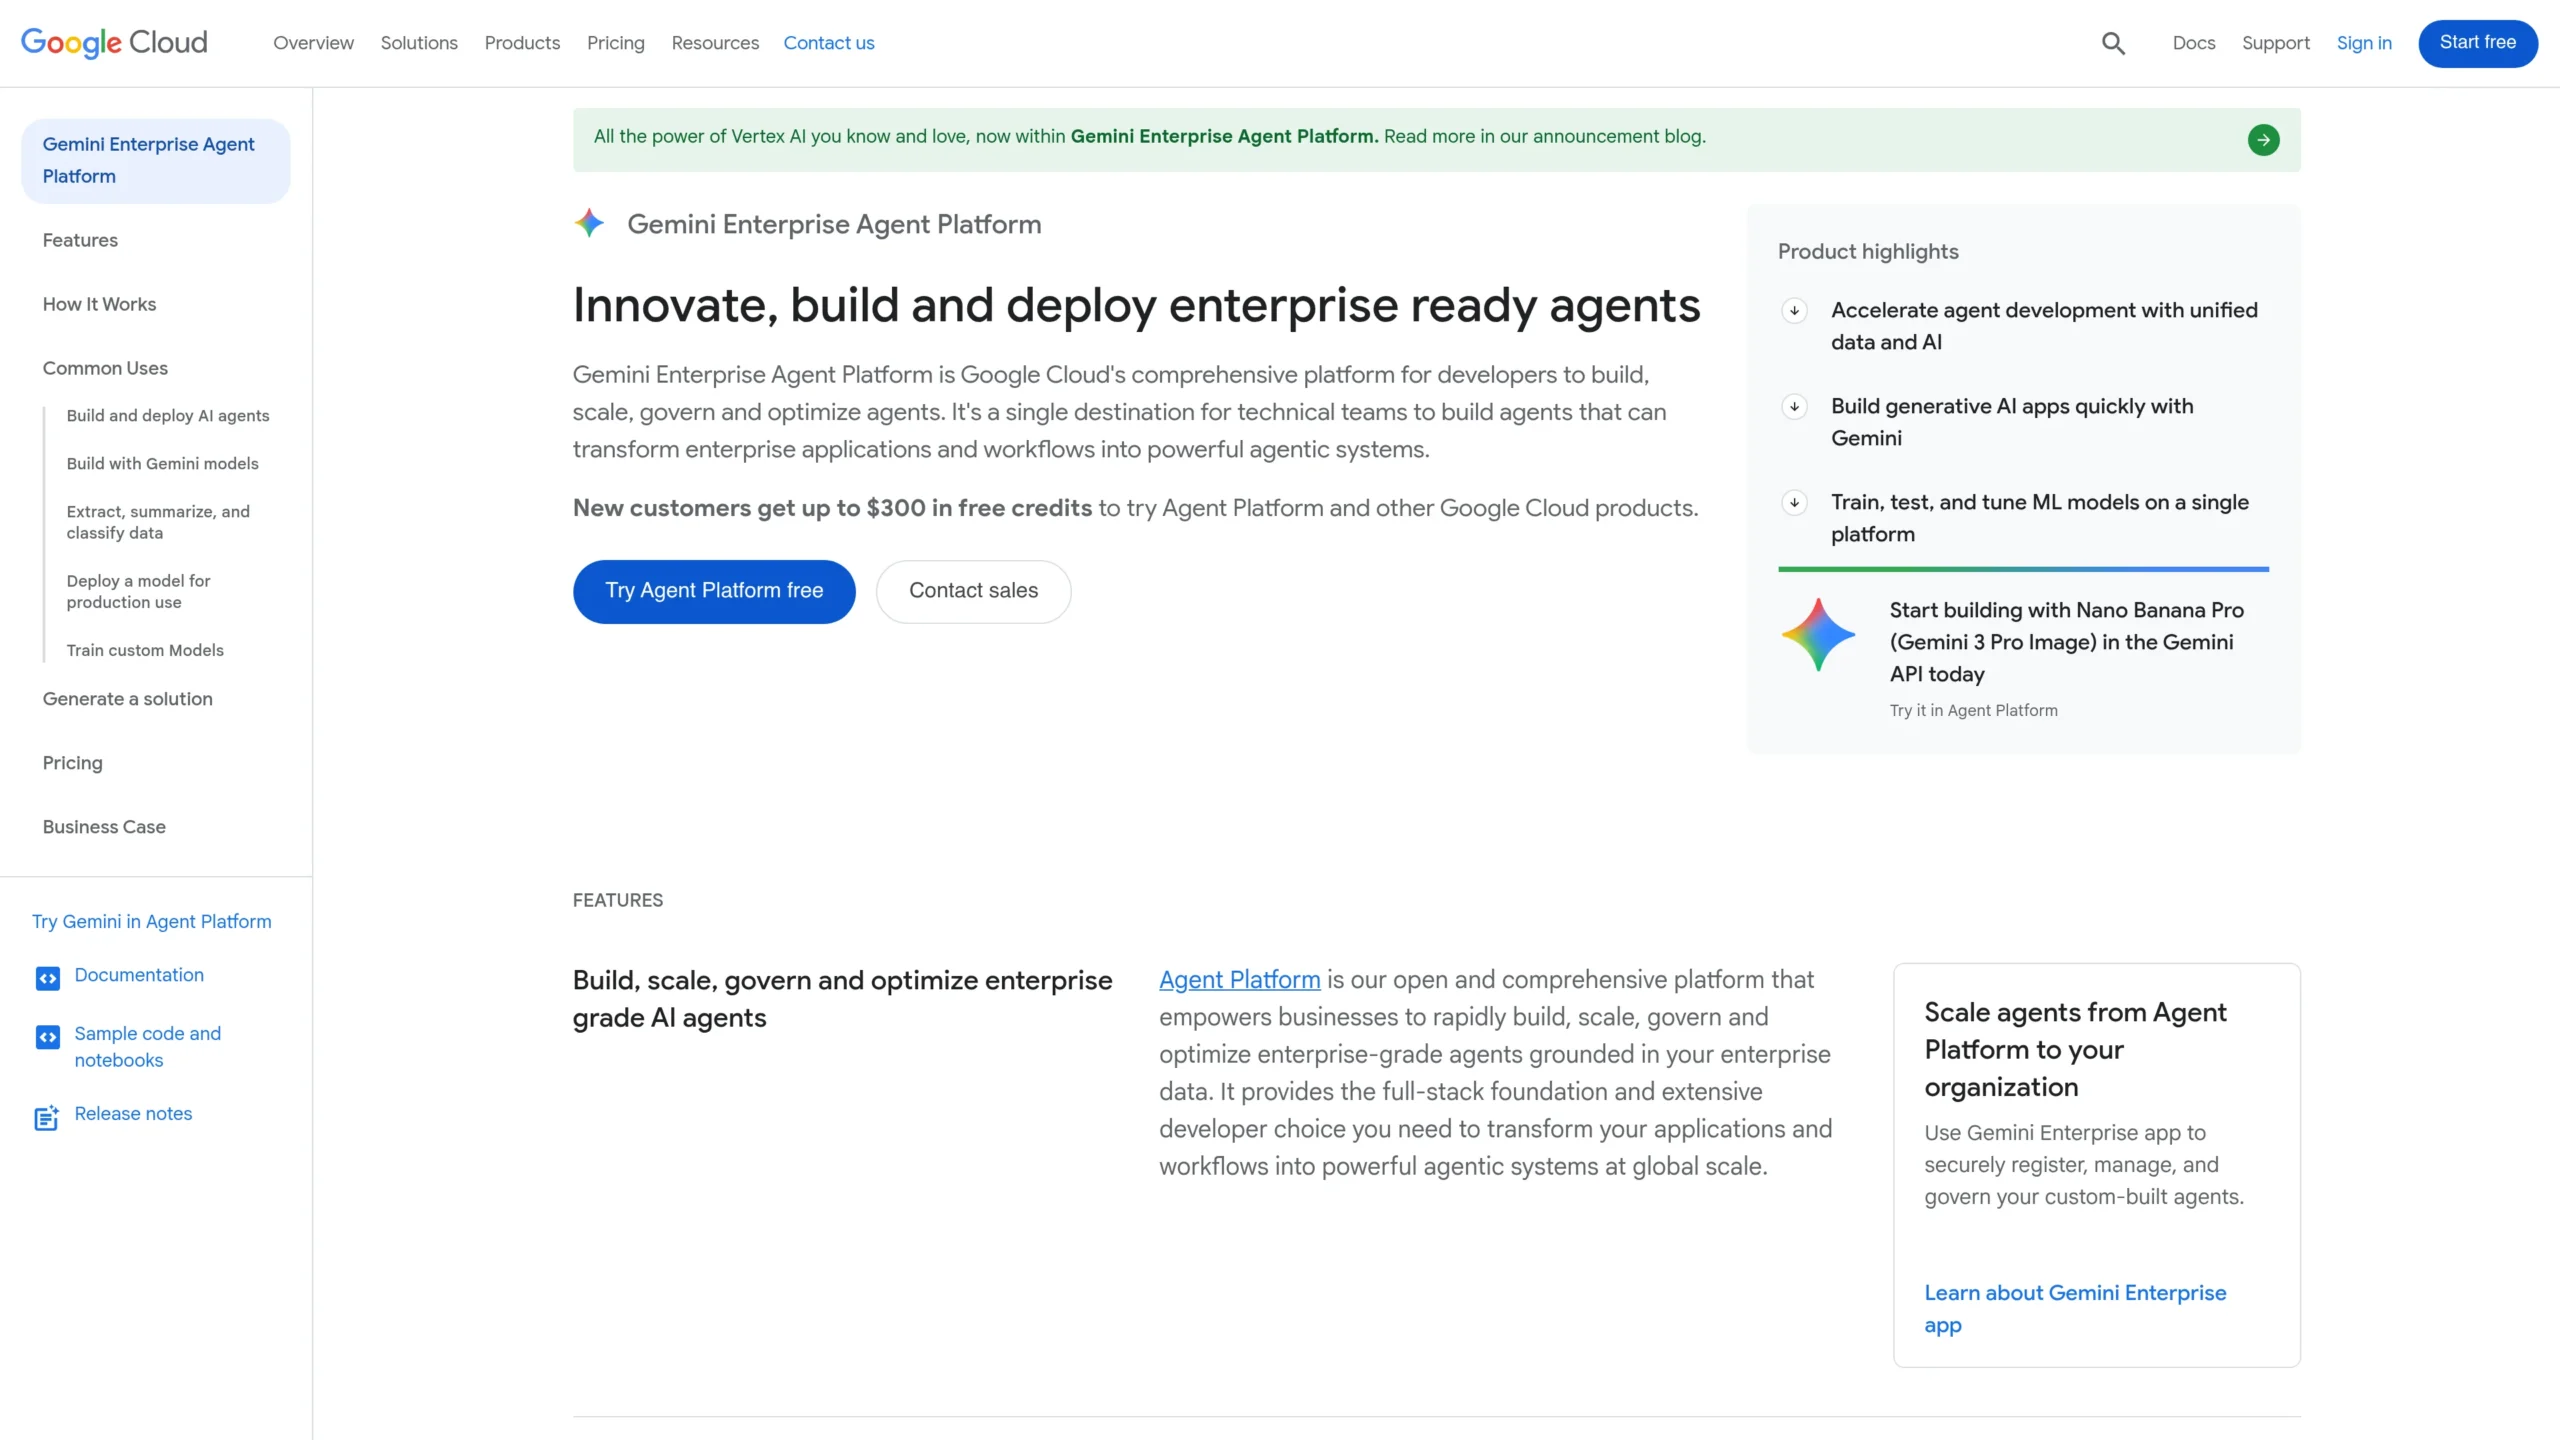Click 'Learn about Gemini Enterprise app' link
2560x1440 pixels.
pyautogui.click(x=2075, y=1309)
